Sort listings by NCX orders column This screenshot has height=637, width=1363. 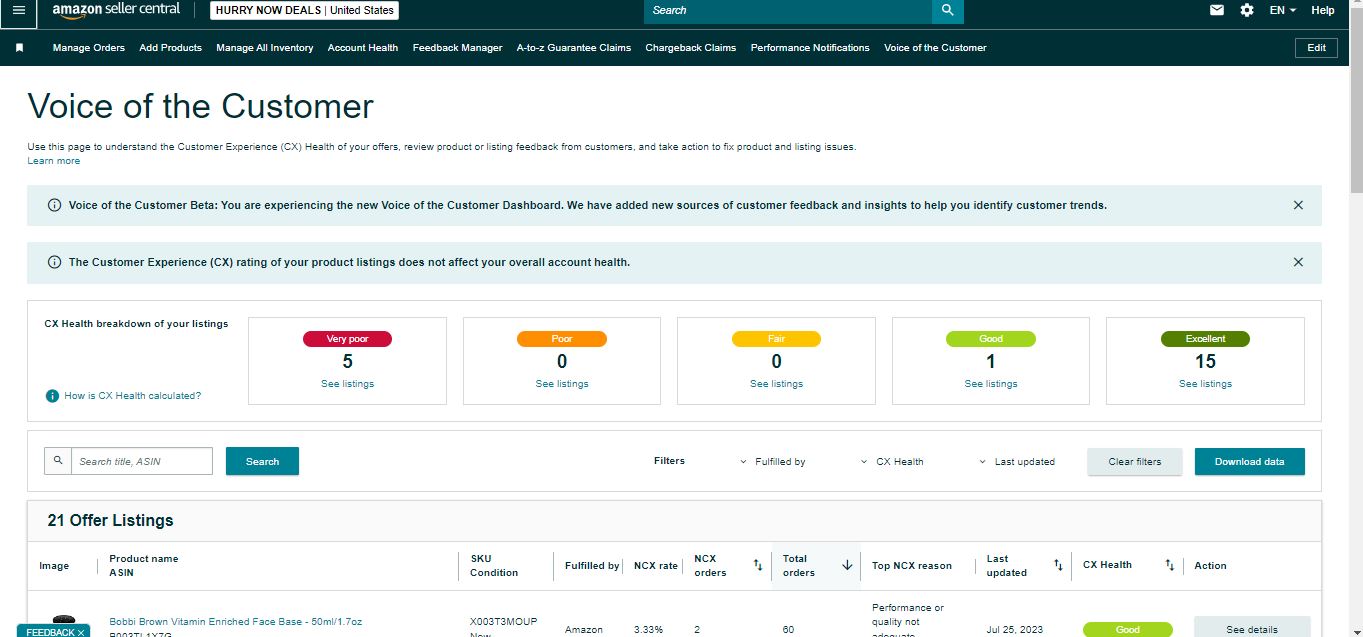pos(757,565)
